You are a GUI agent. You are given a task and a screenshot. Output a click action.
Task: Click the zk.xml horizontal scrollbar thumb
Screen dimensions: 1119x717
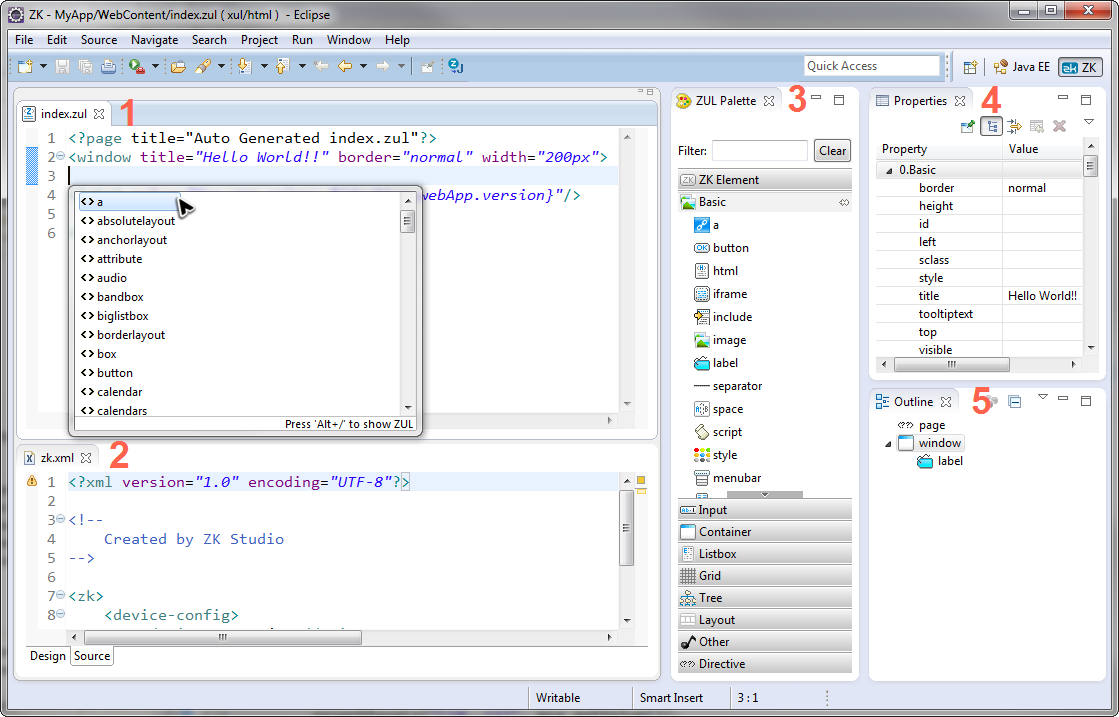[x=223, y=637]
